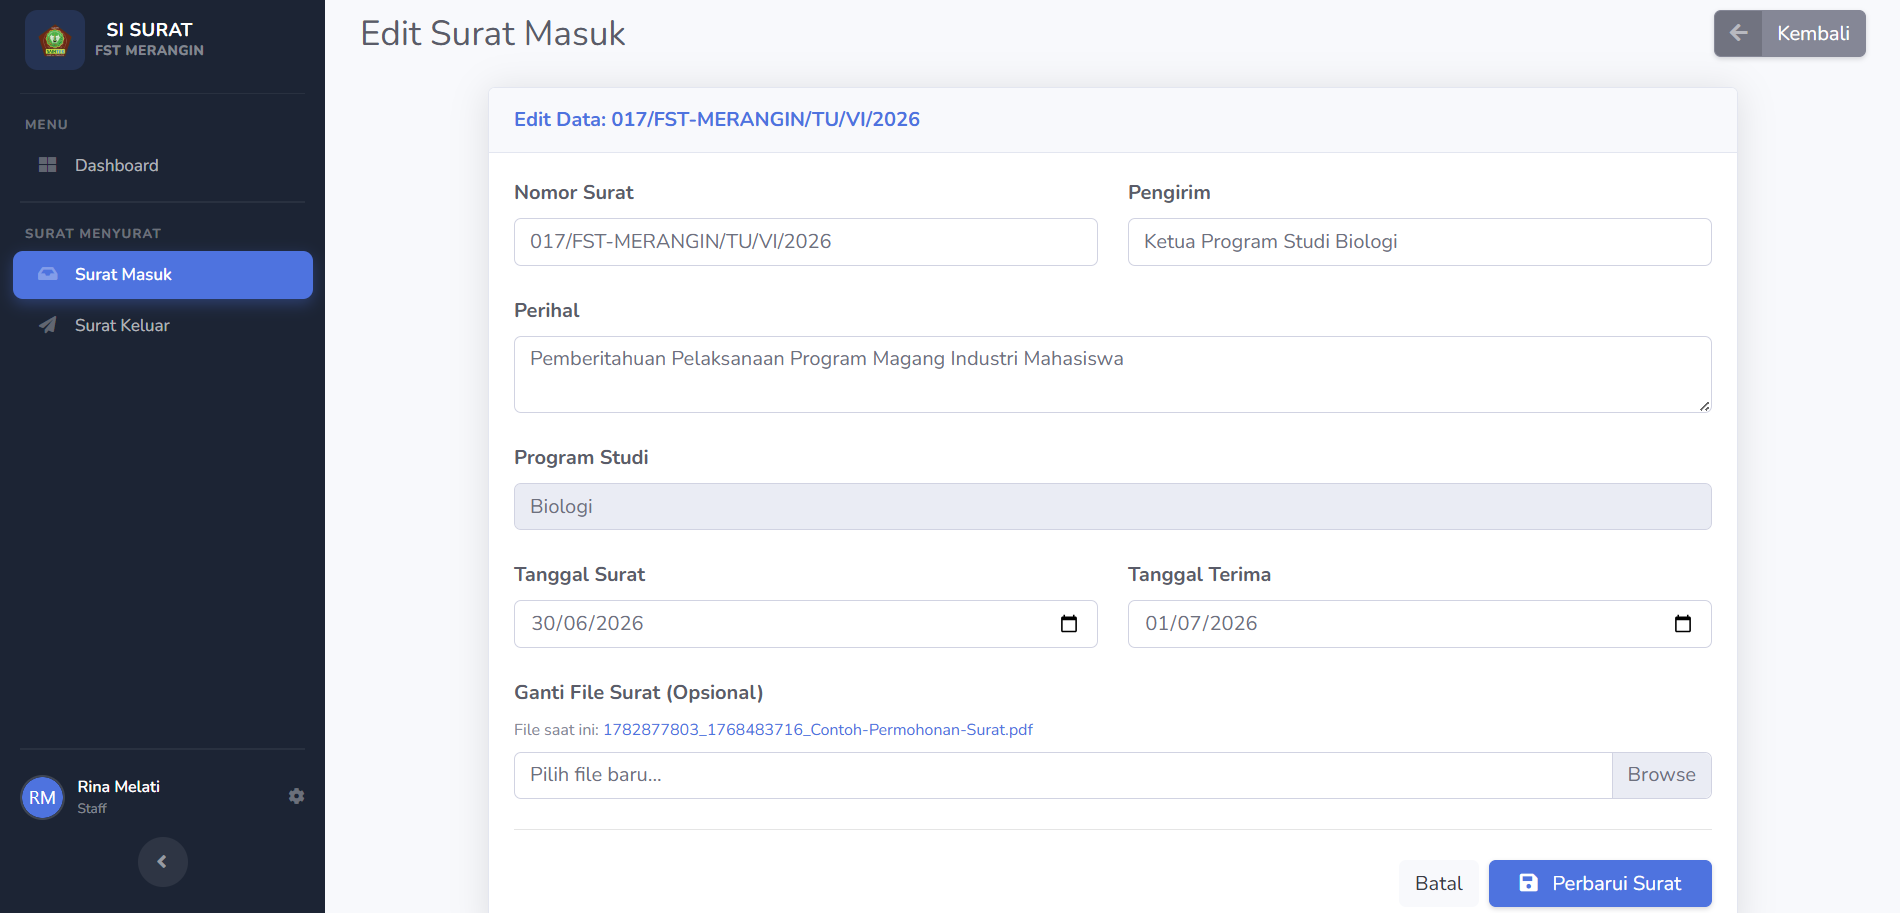Click the Program Studi Biologi field
The height and width of the screenshot is (913, 1900).
click(1113, 507)
